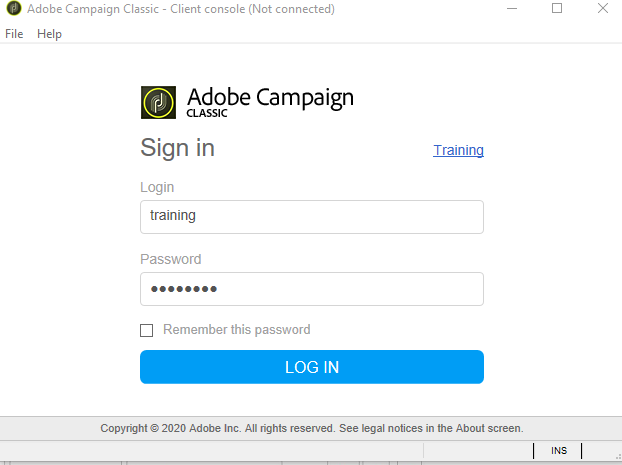Click into the Password field
The image size is (622, 465).
[x=312, y=289]
